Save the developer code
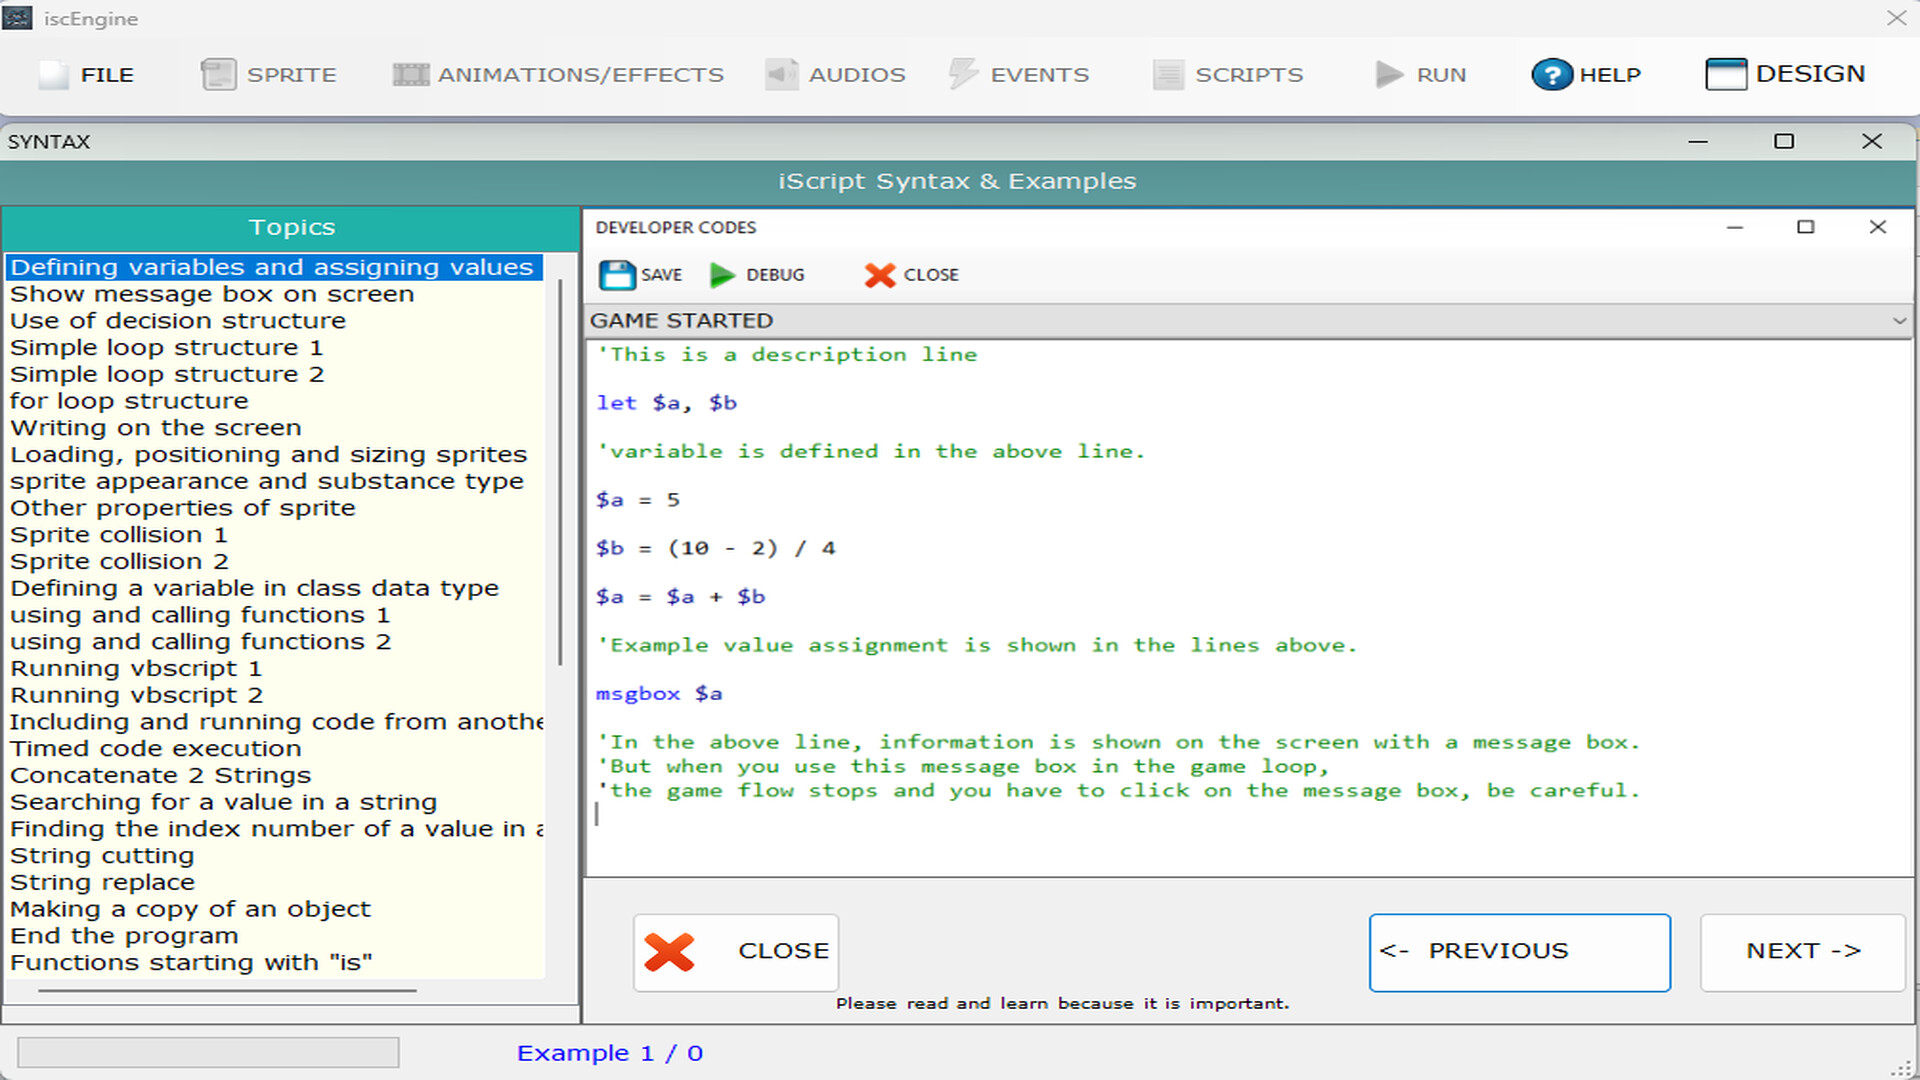 coord(640,275)
